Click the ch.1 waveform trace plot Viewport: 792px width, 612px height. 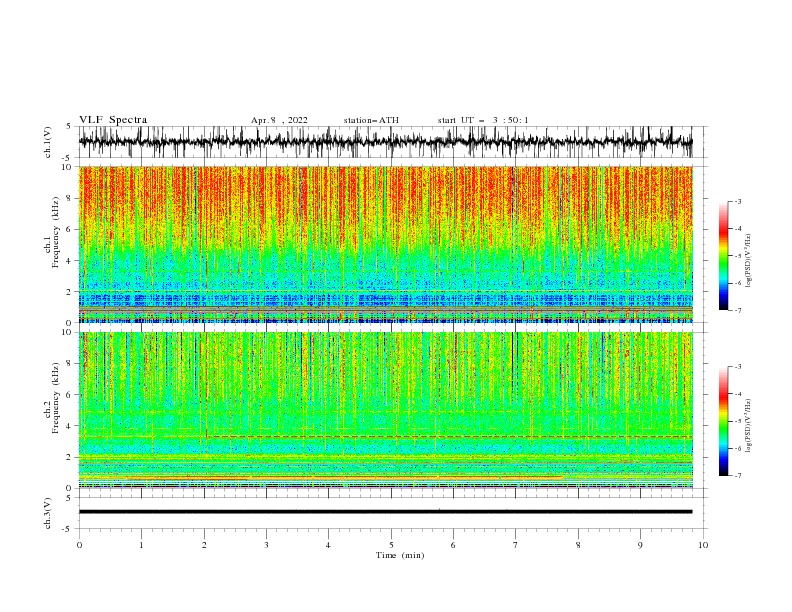tap(385, 142)
